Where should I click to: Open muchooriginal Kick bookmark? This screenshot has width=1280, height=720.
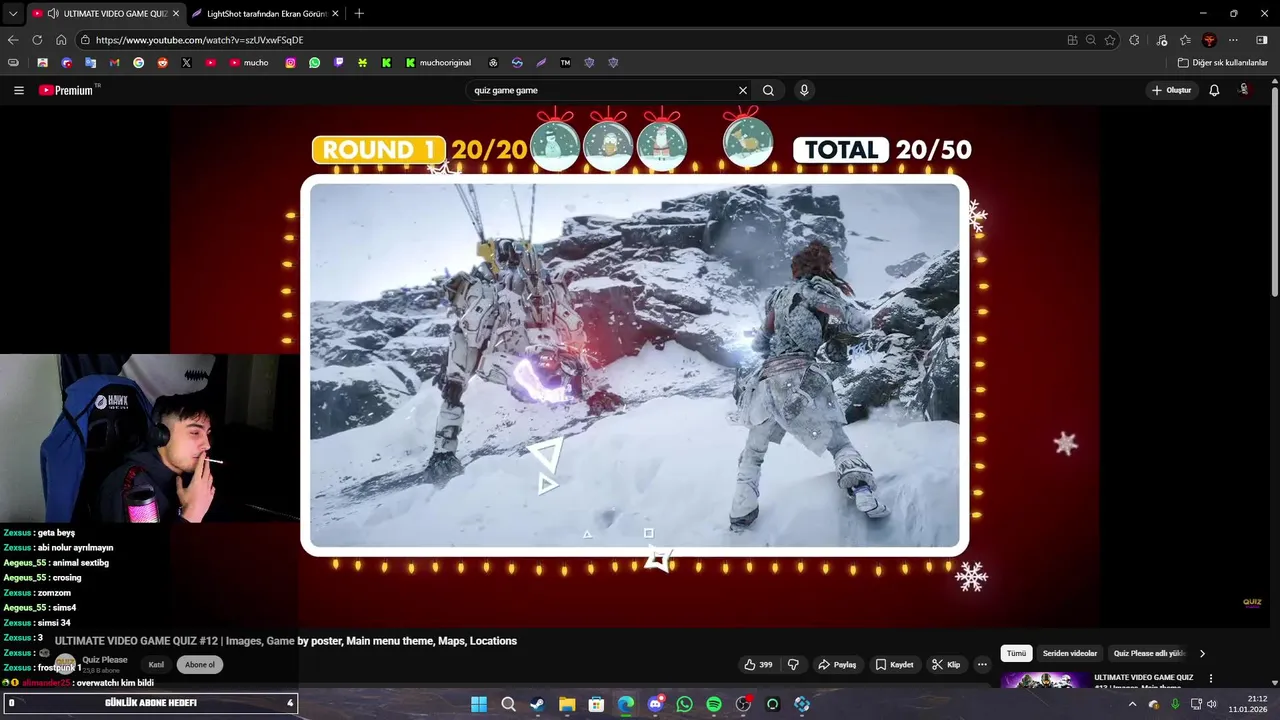[438, 62]
